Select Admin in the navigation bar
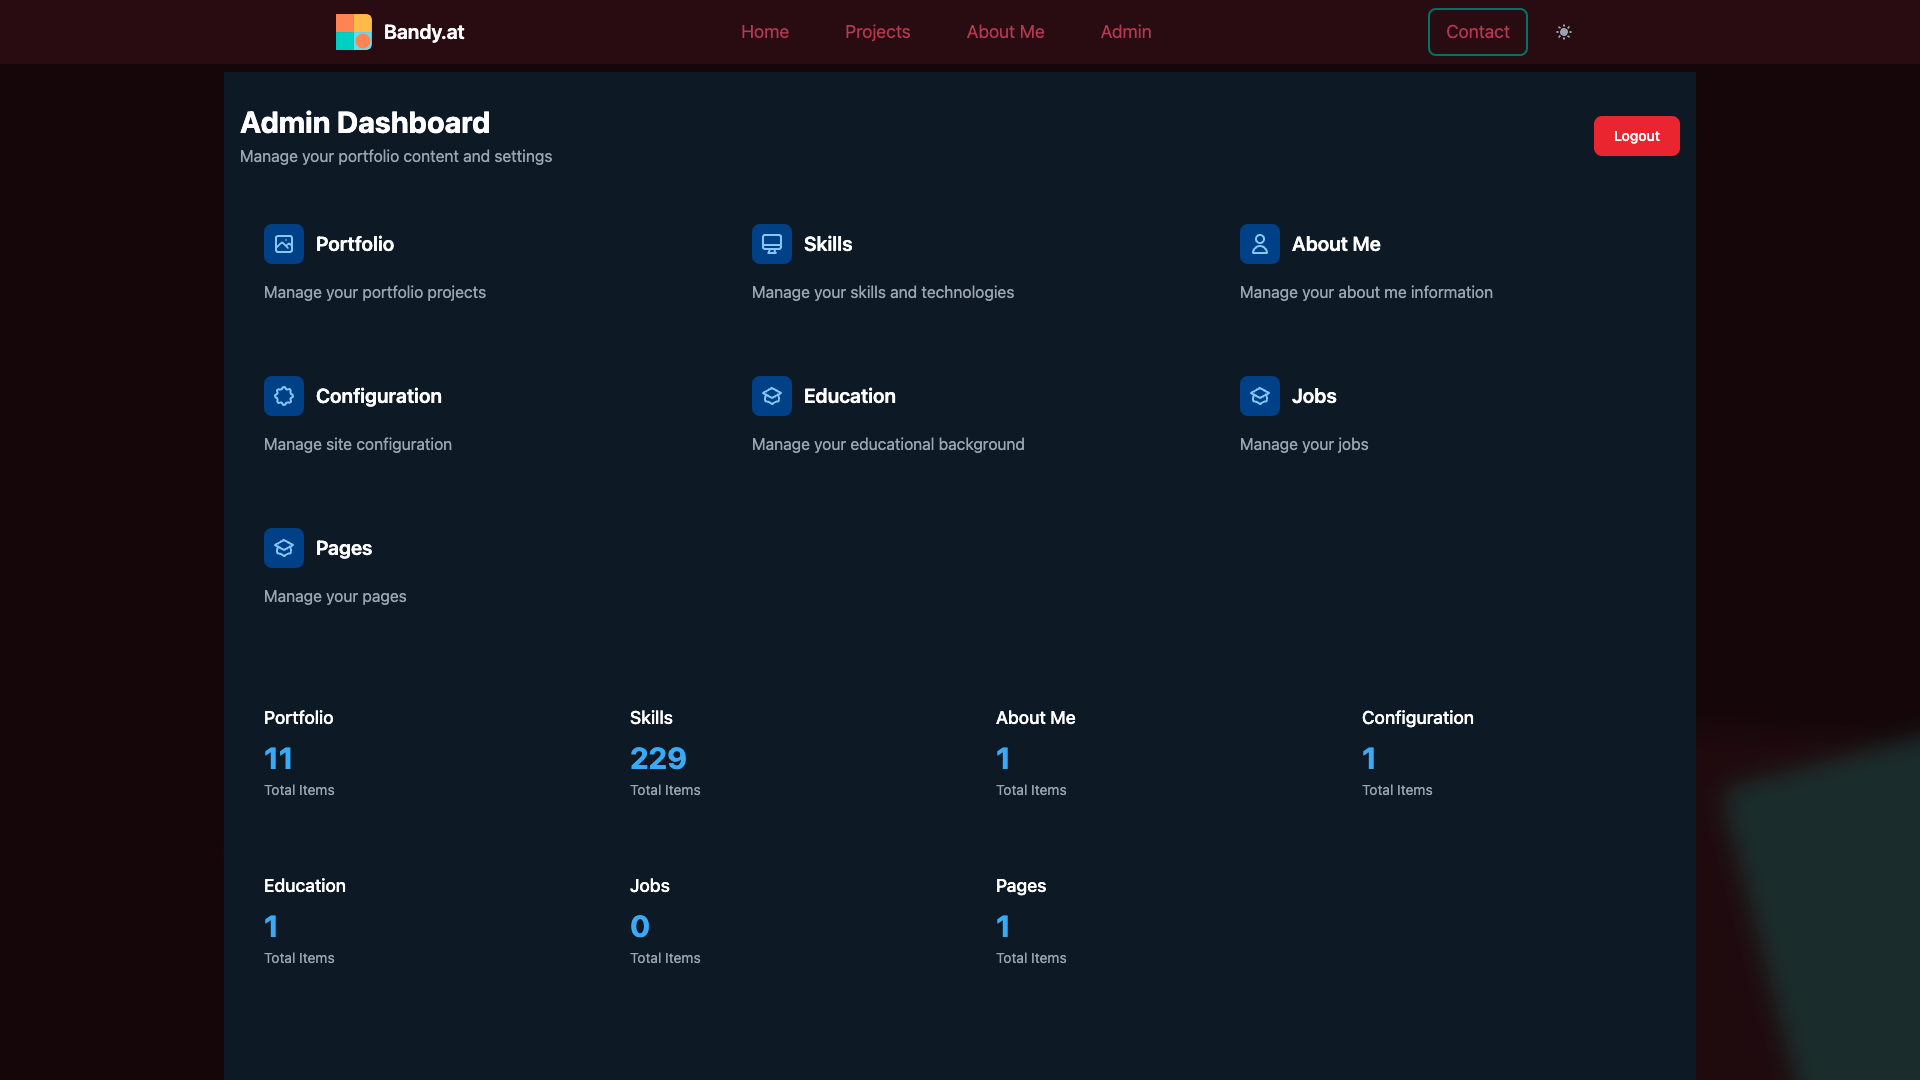The height and width of the screenshot is (1080, 1920). (1126, 32)
